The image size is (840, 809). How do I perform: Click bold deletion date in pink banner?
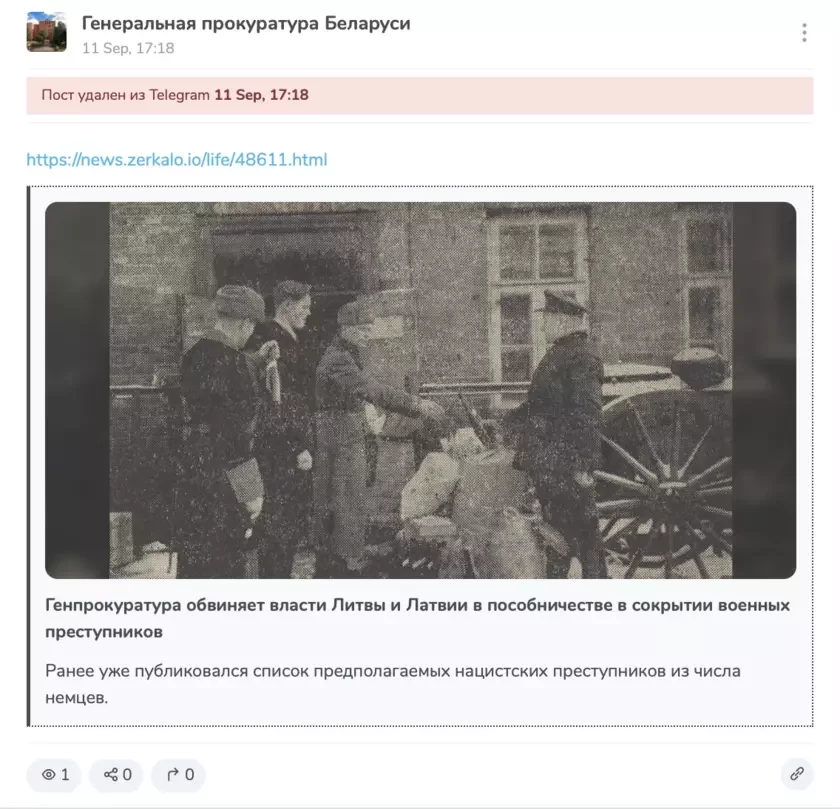pyautogui.click(x=261, y=95)
